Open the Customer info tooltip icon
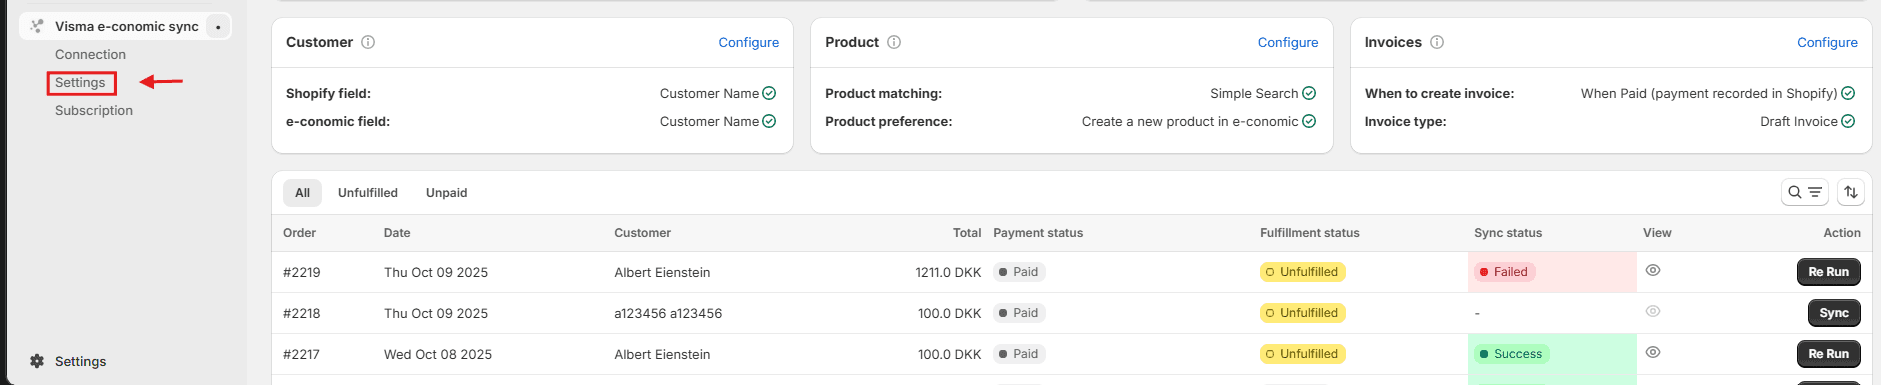 [368, 42]
